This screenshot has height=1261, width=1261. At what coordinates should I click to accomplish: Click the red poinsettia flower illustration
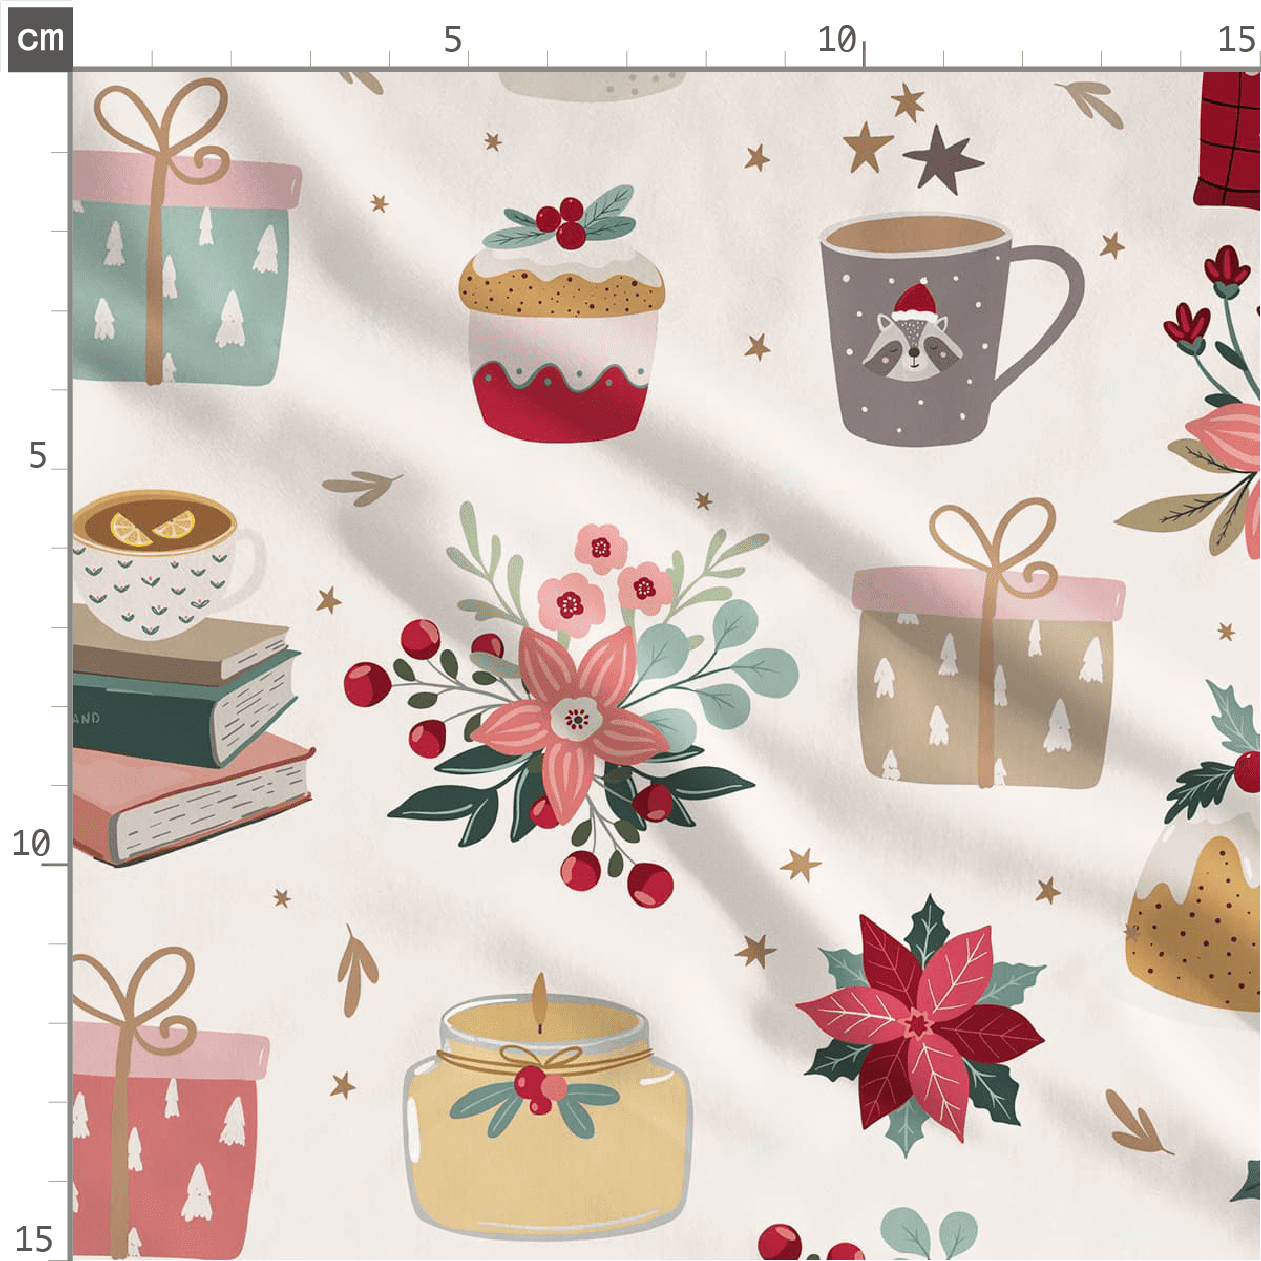(920, 1025)
